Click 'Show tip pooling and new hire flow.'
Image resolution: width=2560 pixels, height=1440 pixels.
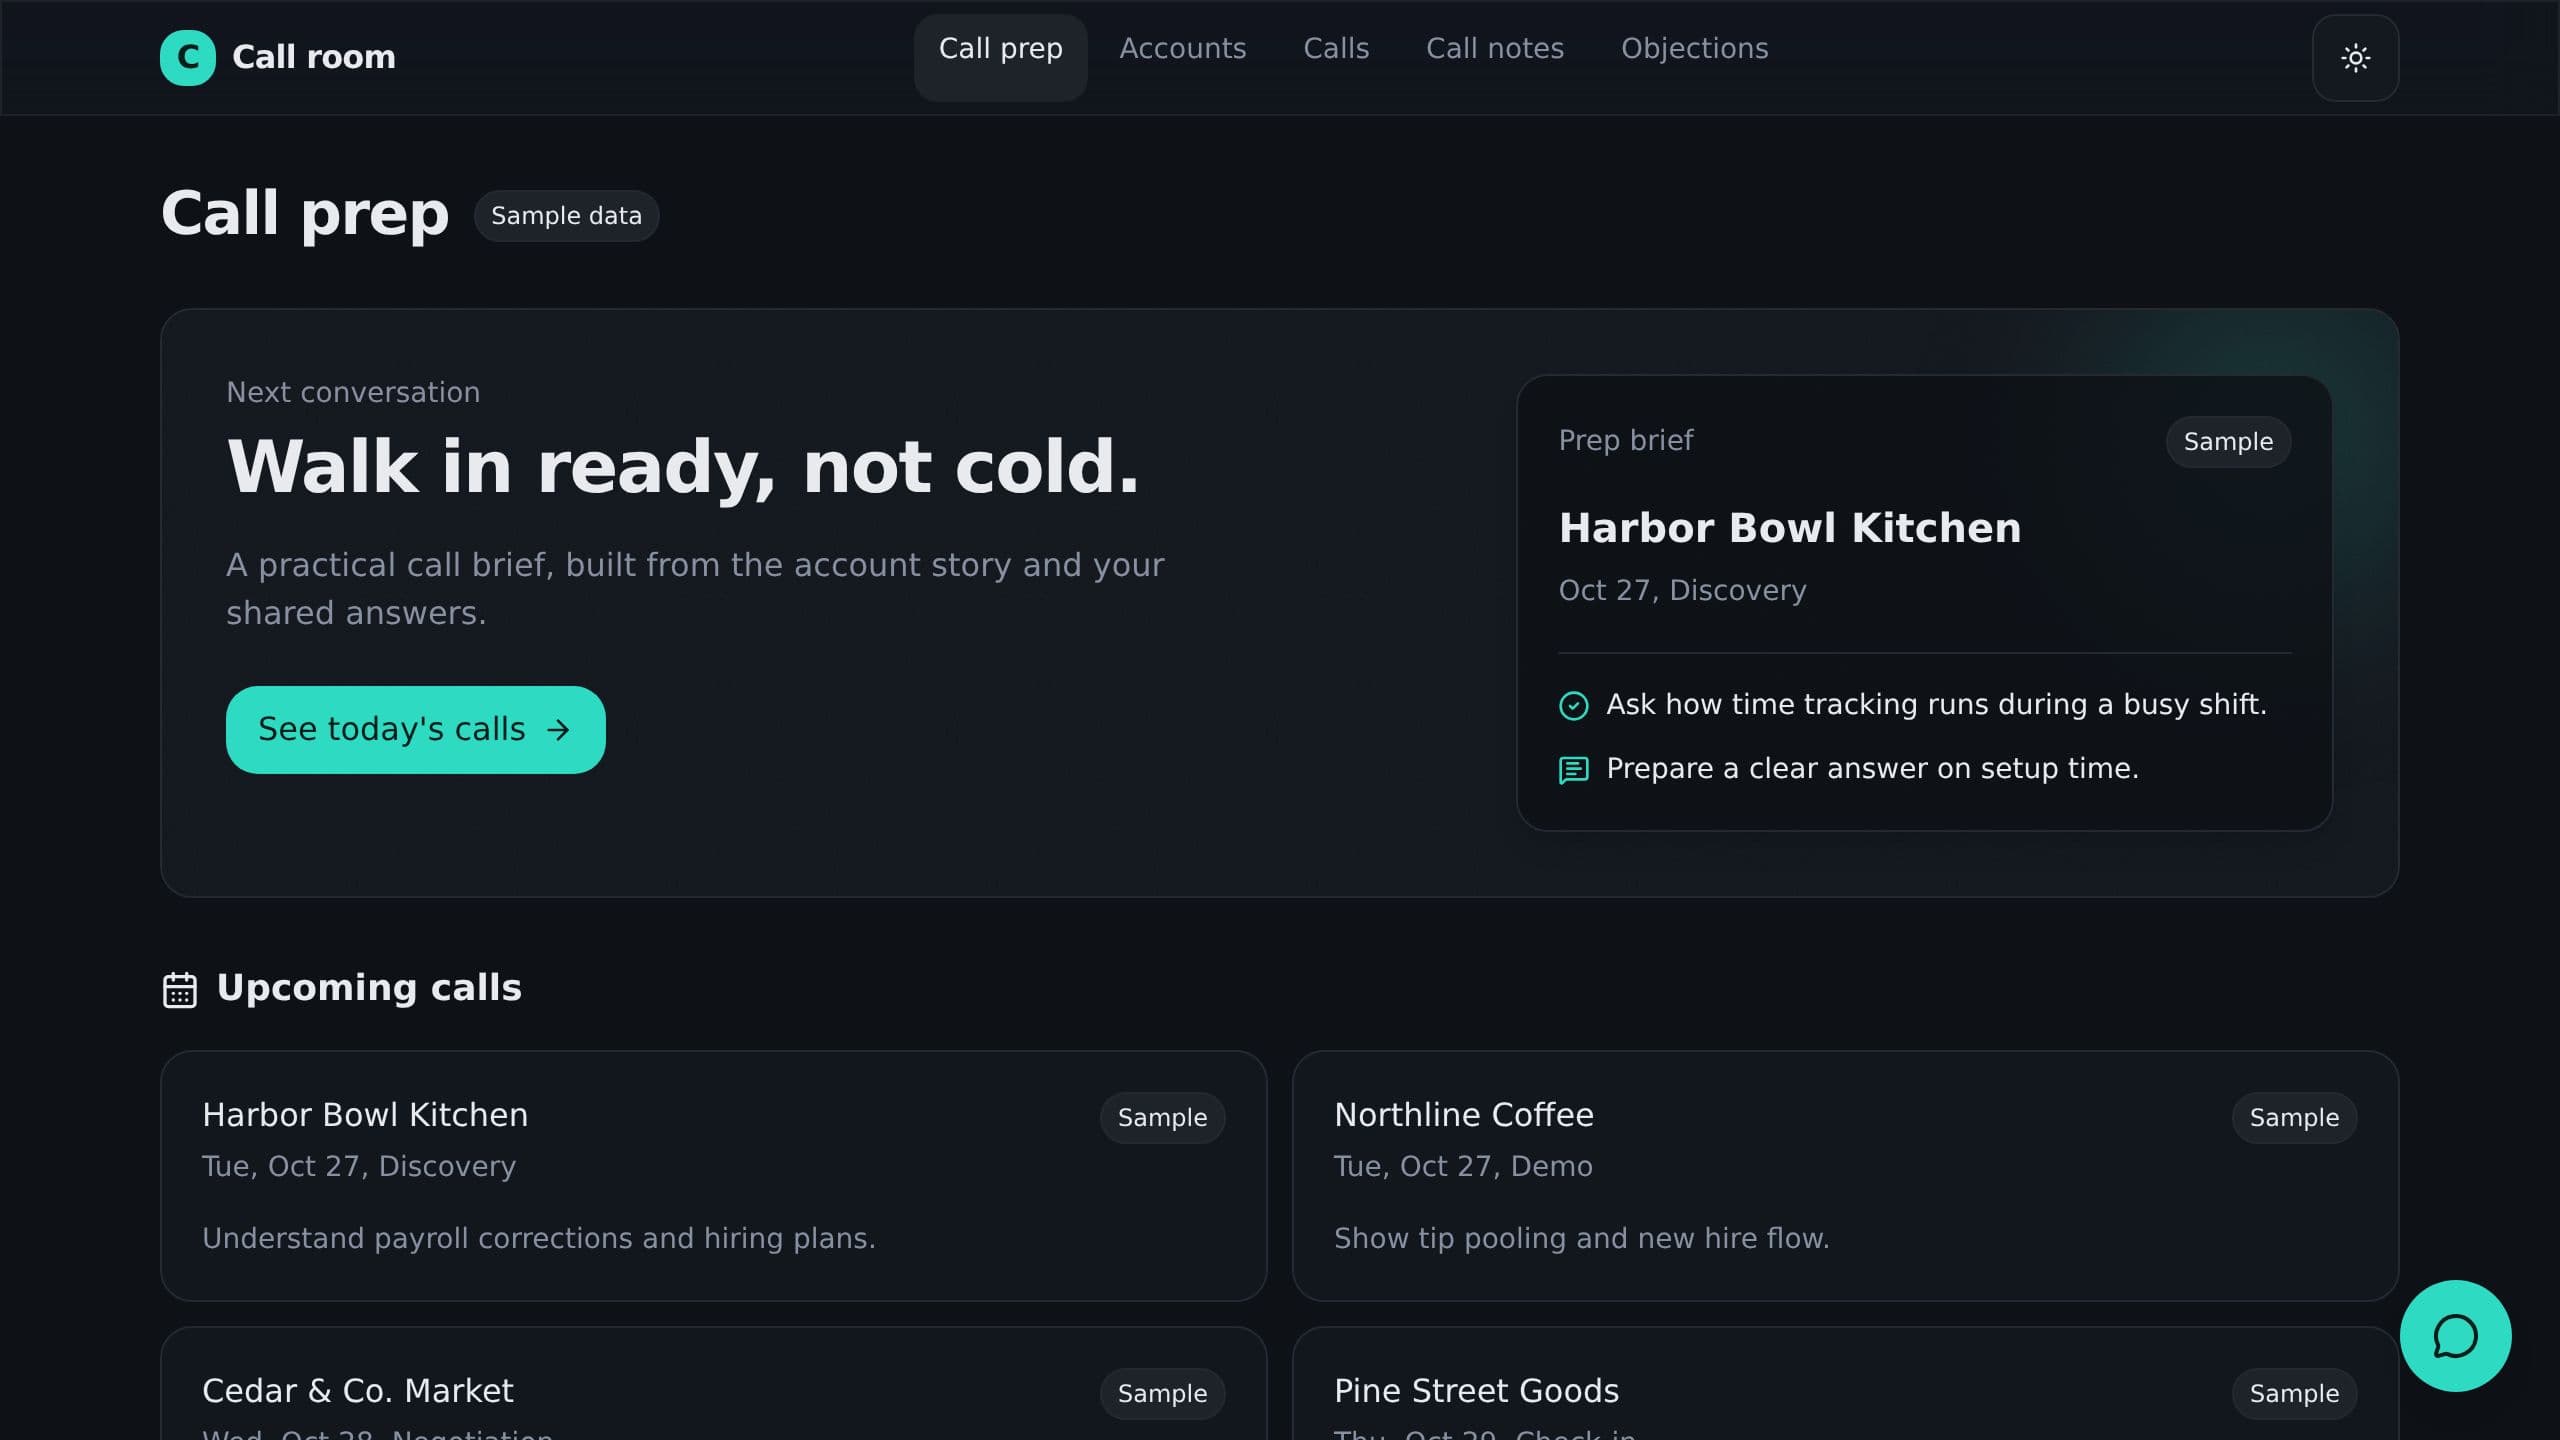[1581, 1239]
